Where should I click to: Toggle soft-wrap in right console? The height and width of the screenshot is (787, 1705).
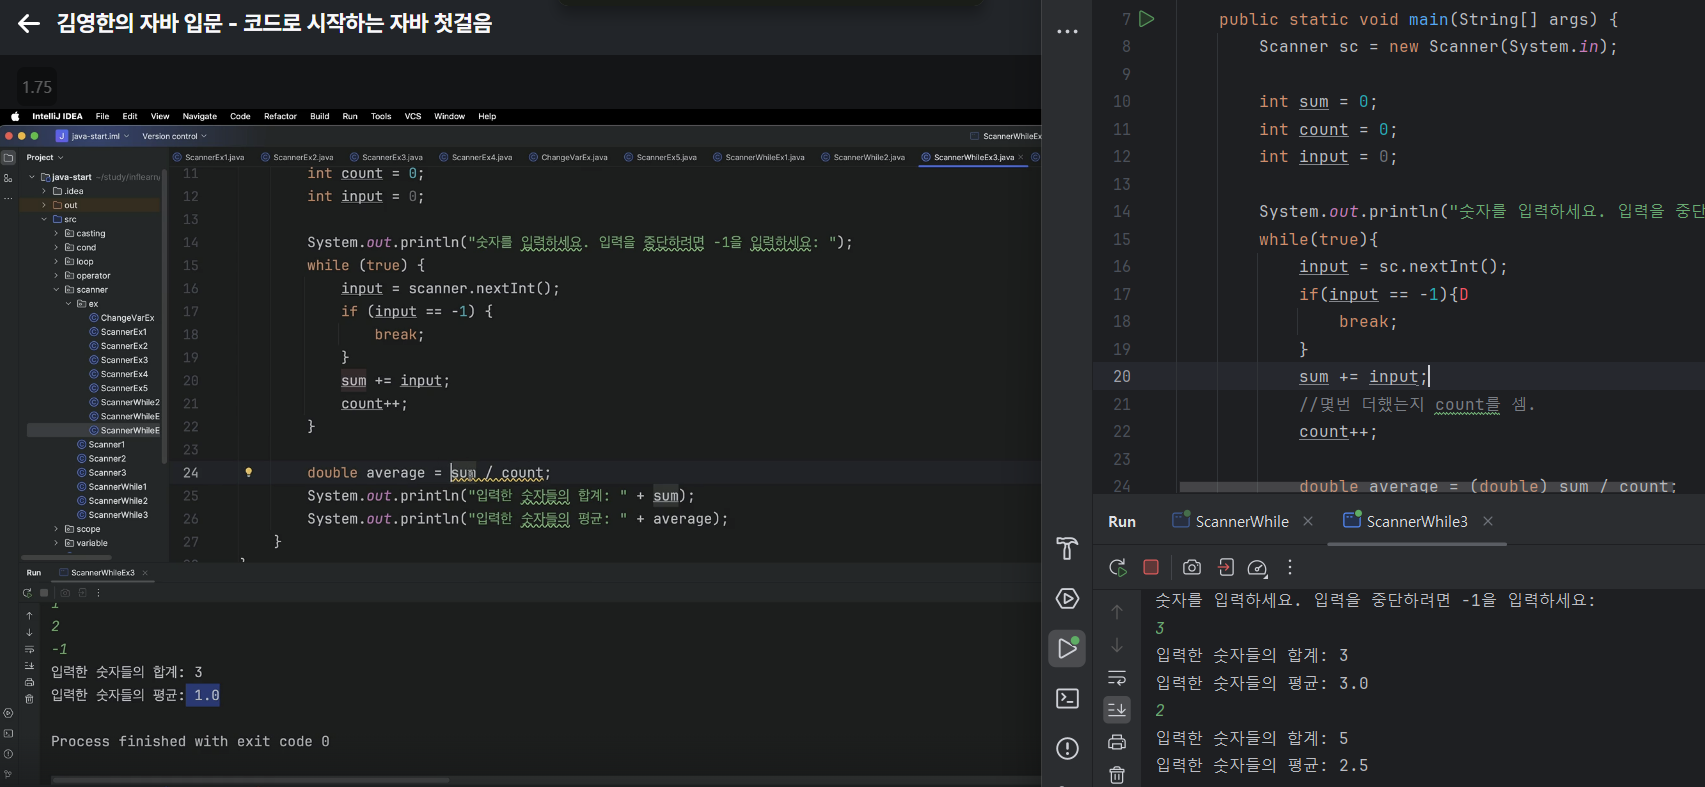(x=1117, y=677)
